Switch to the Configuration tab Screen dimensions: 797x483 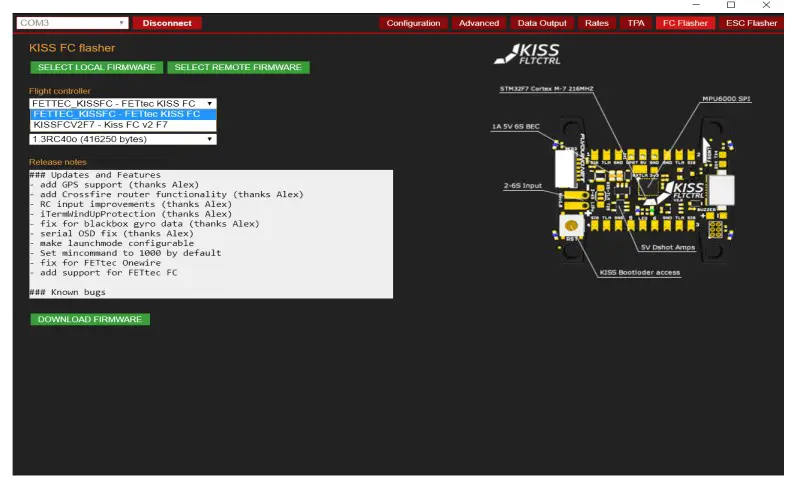[x=413, y=23]
